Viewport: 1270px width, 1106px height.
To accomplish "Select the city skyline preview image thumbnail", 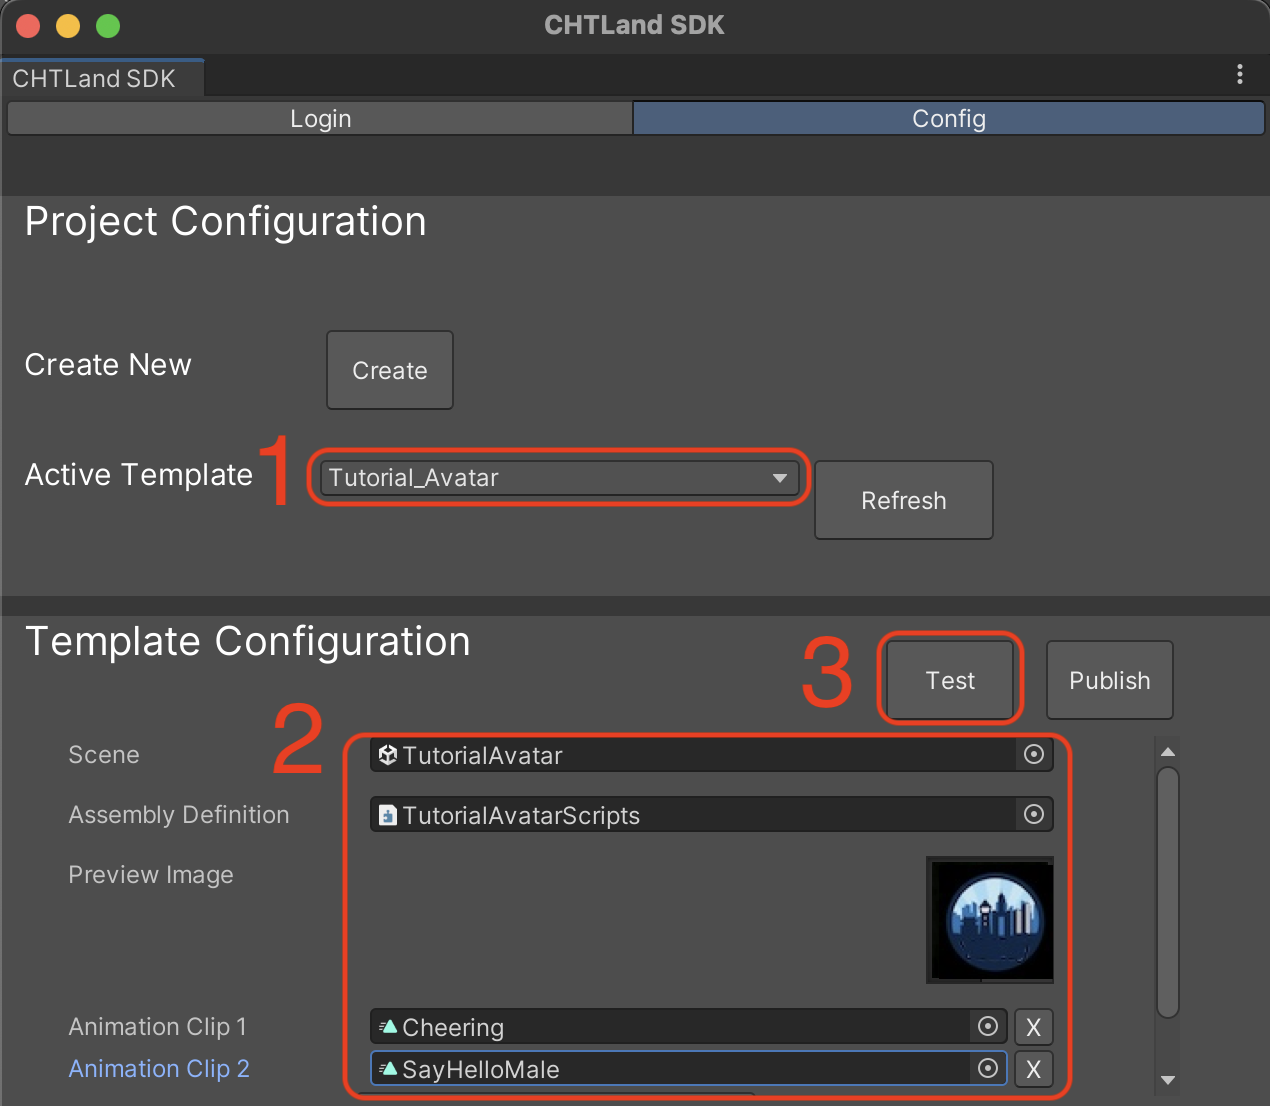I will (990, 920).
